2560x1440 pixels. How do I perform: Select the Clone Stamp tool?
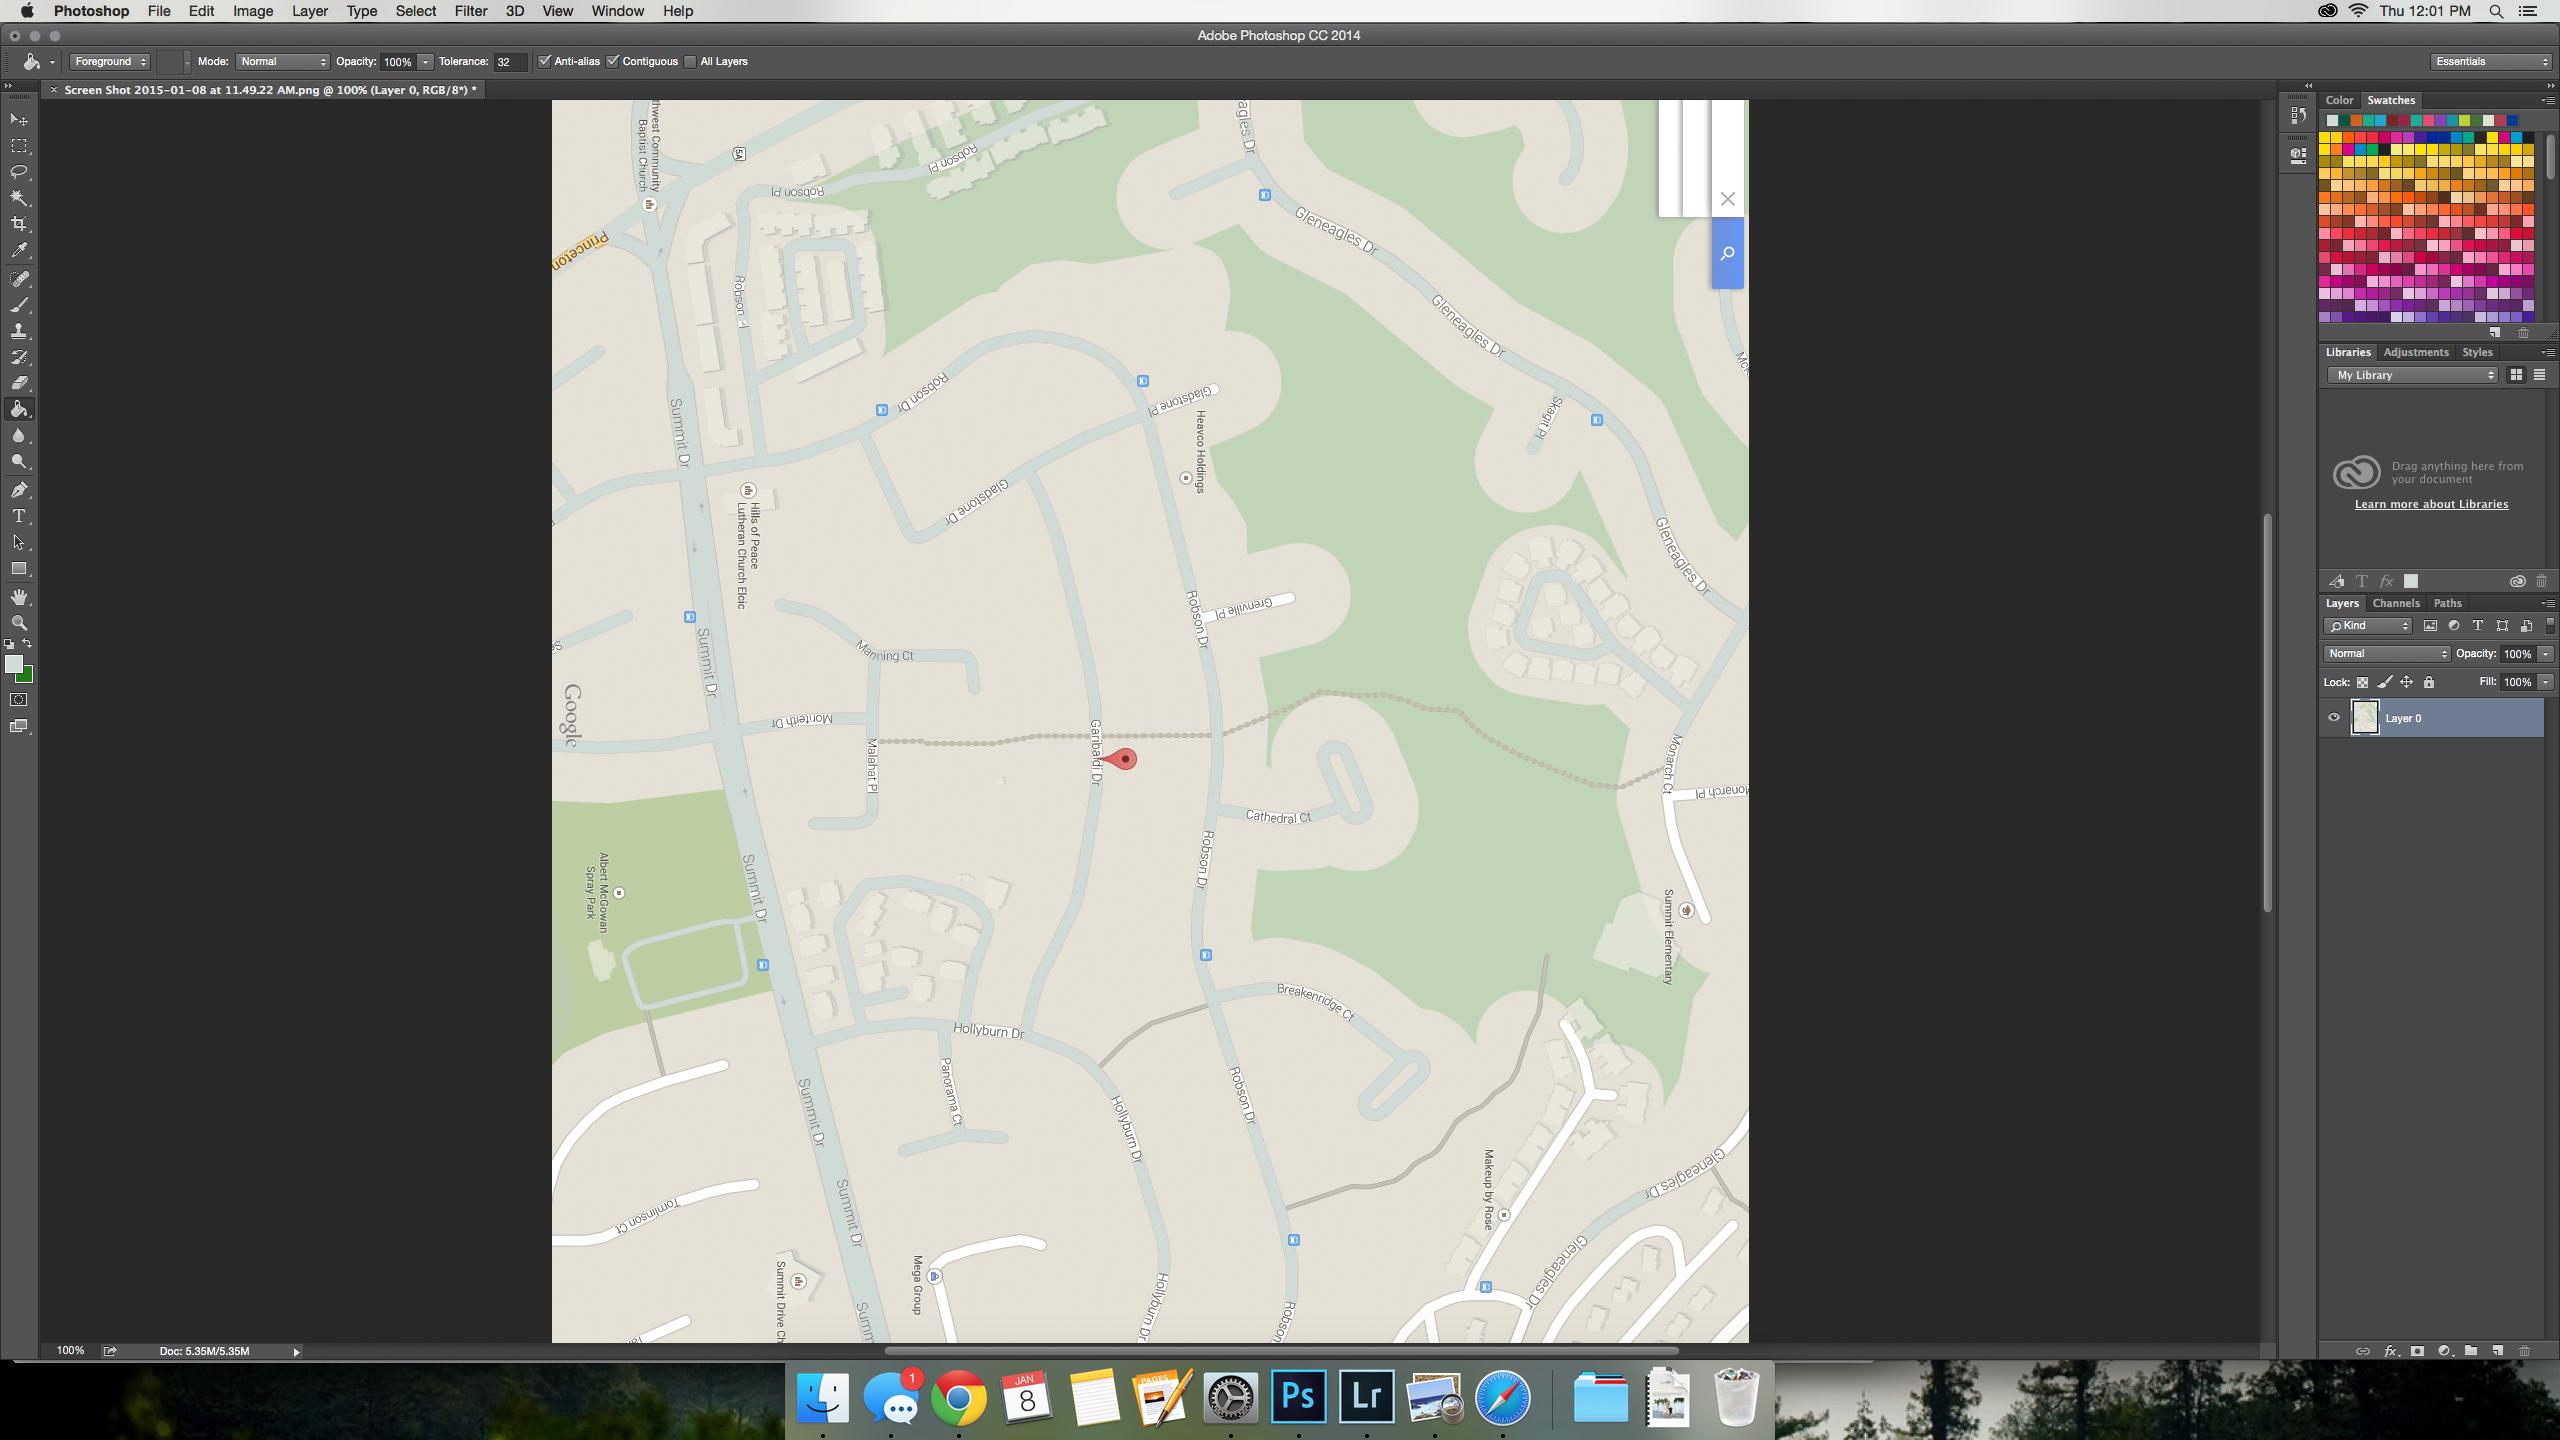click(19, 331)
